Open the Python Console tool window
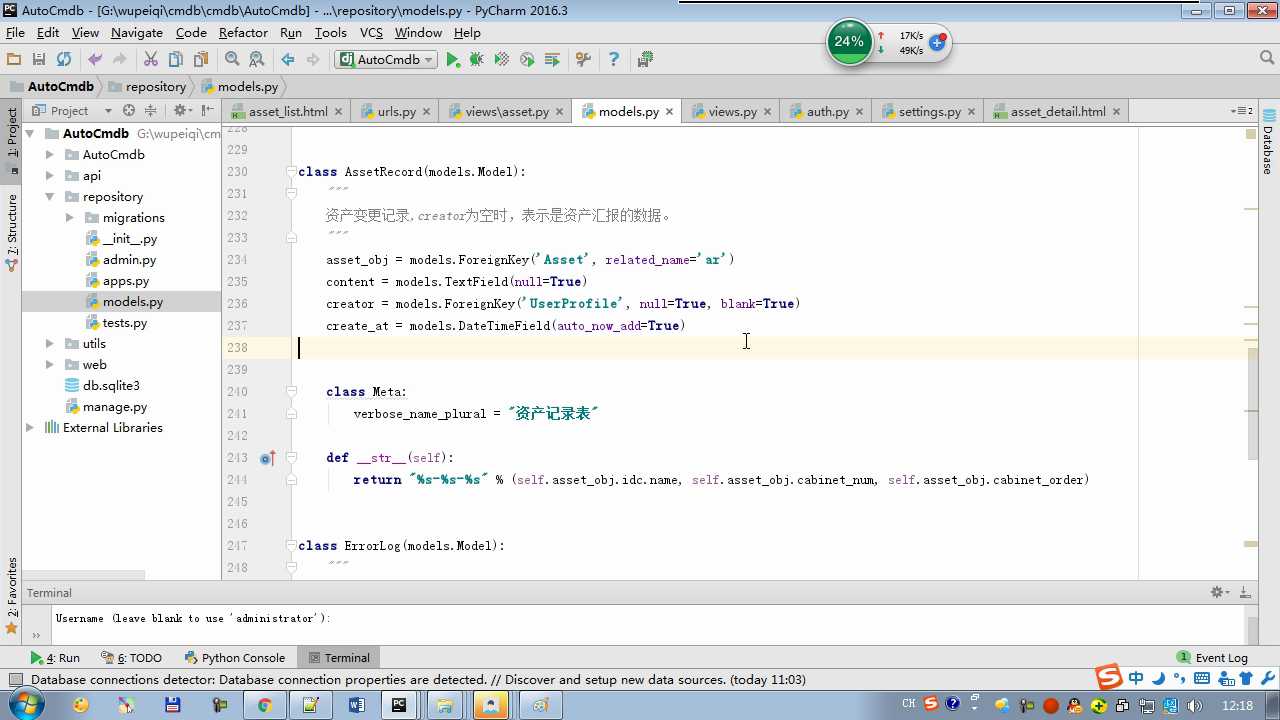Image resolution: width=1280 pixels, height=720 pixels. [x=235, y=658]
